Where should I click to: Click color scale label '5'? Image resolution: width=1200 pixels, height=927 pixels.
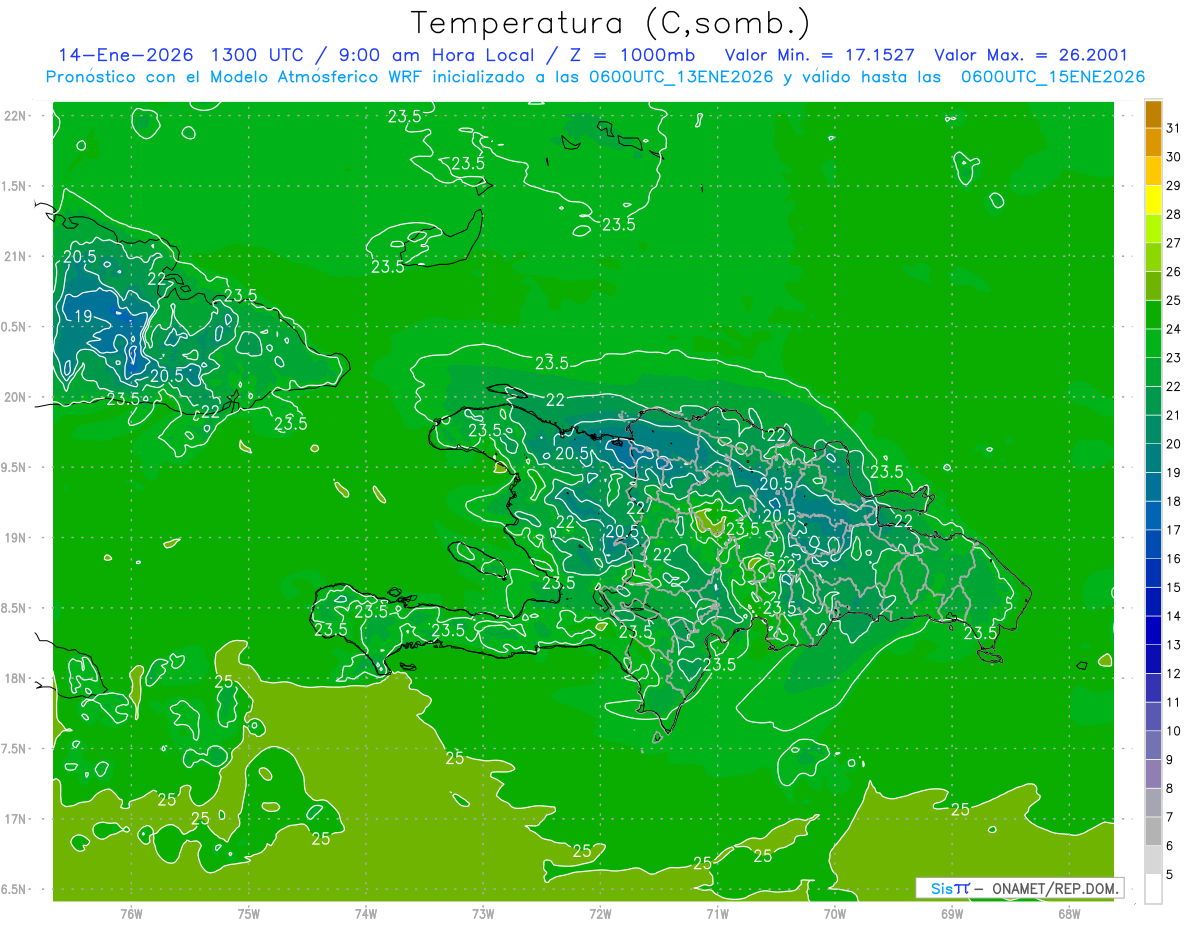pyautogui.click(x=1170, y=875)
